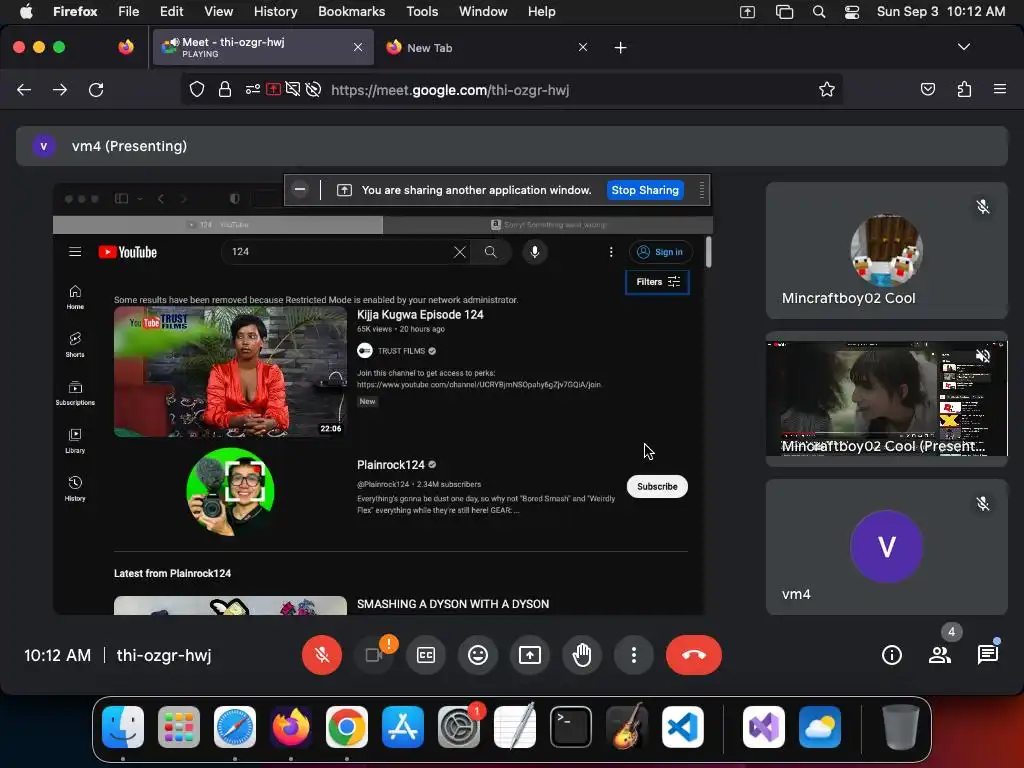This screenshot has height=768, width=1024.
Task: Raise hand in the meeting
Action: pos(582,654)
